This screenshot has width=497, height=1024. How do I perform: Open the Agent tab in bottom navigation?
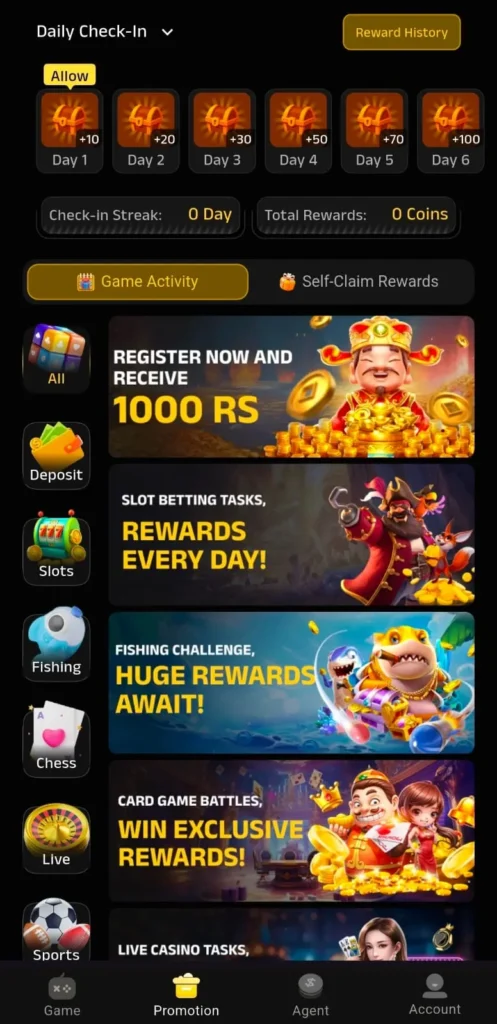tap(310, 997)
